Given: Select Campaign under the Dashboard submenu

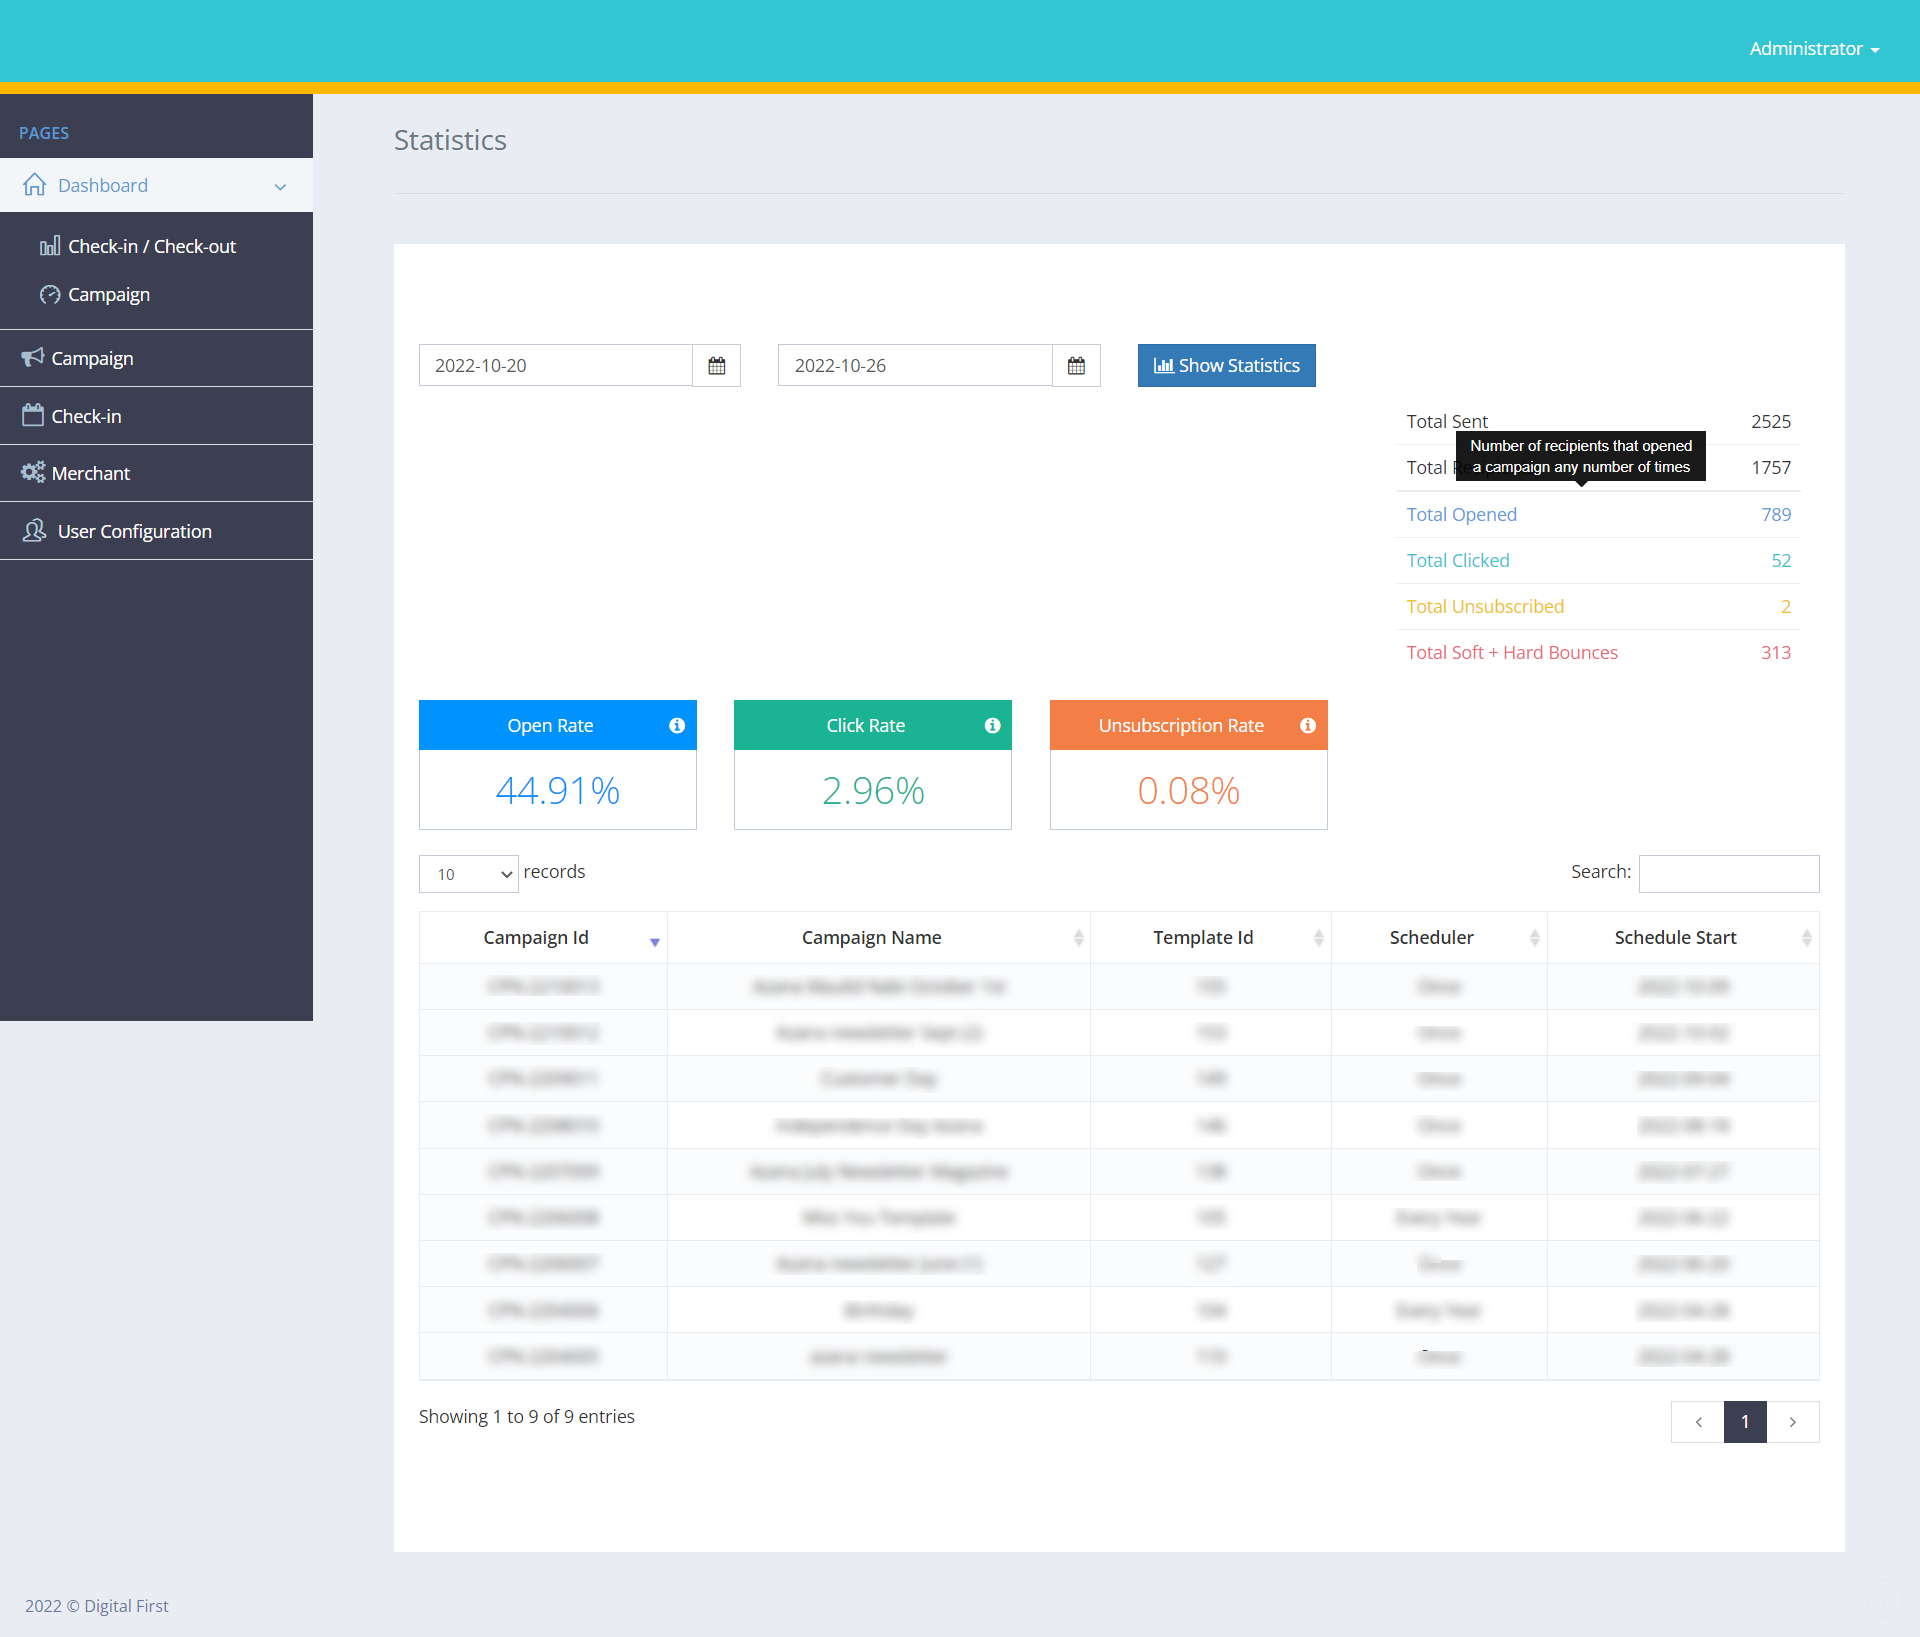Looking at the screenshot, I should click(x=108, y=294).
